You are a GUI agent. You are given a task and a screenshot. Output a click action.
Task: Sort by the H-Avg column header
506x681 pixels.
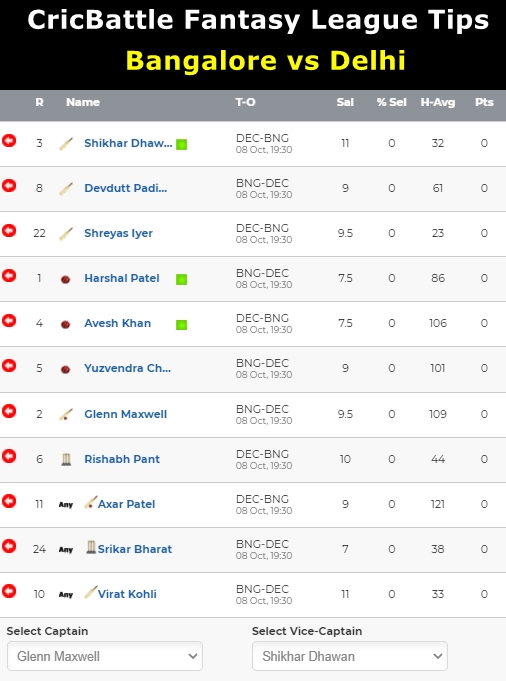pos(438,102)
